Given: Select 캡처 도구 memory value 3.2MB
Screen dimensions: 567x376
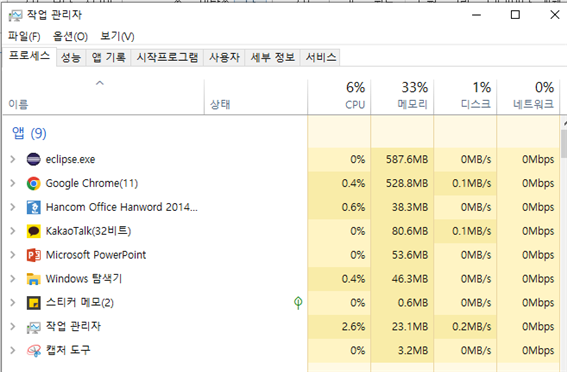Looking at the screenshot, I should tap(413, 350).
